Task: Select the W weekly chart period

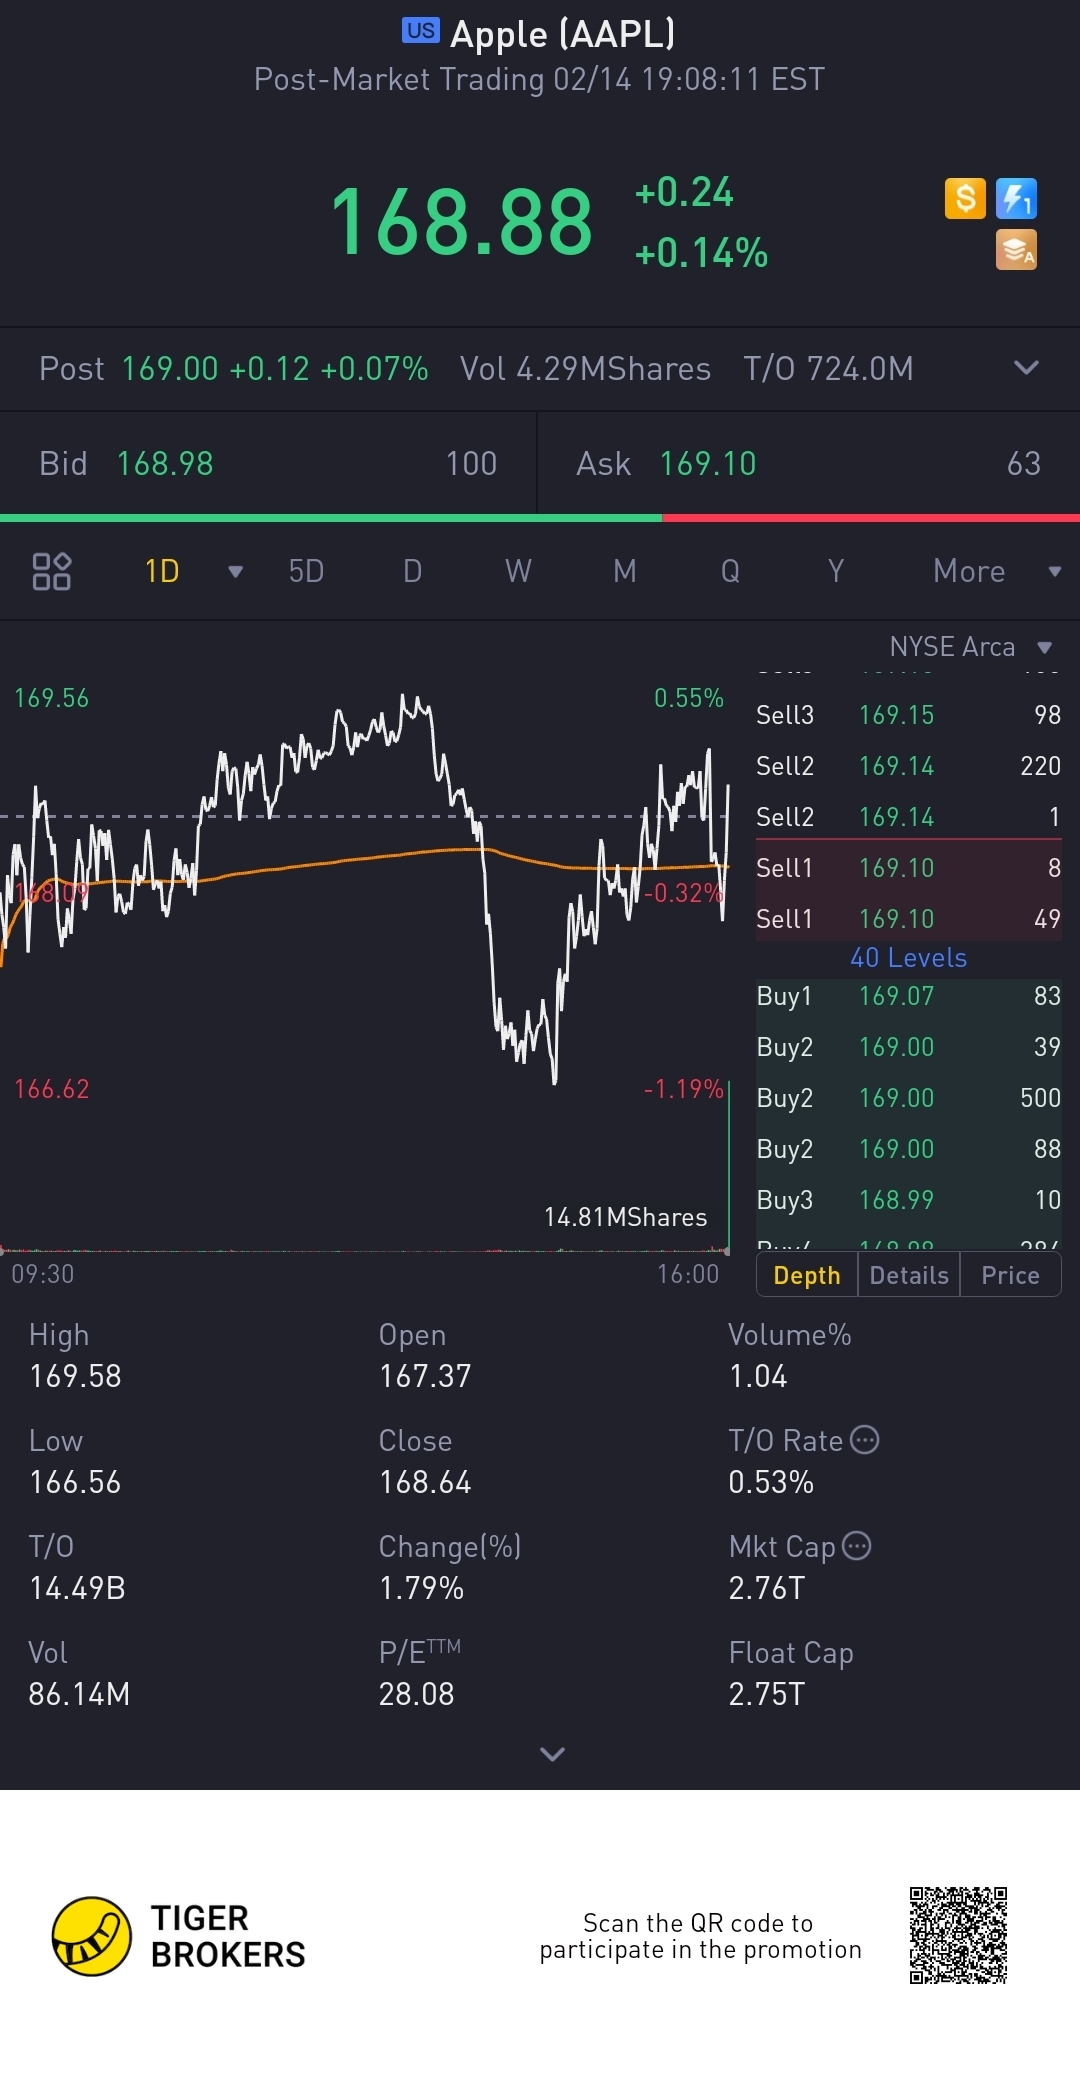Action: pyautogui.click(x=518, y=571)
